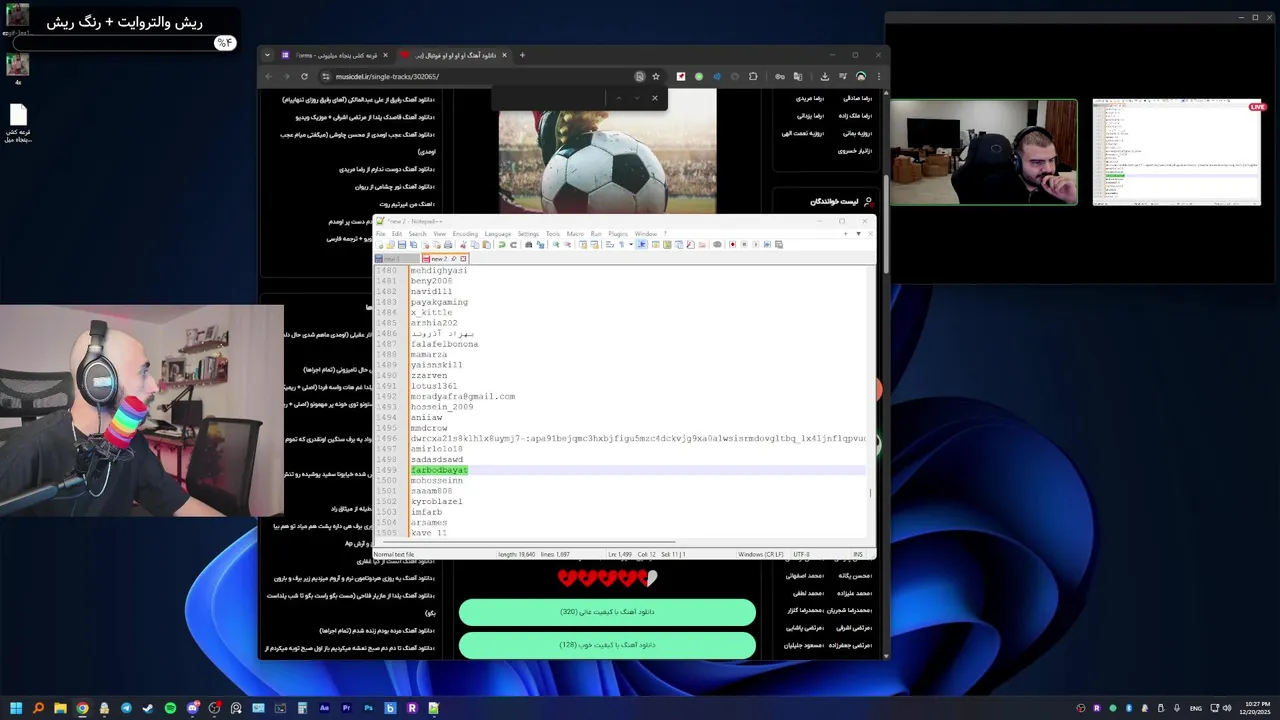
Task: Click the UTF-8 encoding in Notepad++ status bar
Action: (x=802, y=554)
